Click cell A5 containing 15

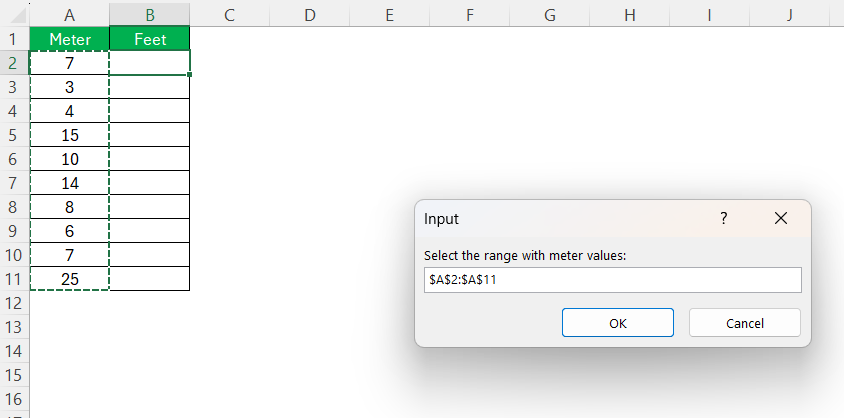[69, 134]
